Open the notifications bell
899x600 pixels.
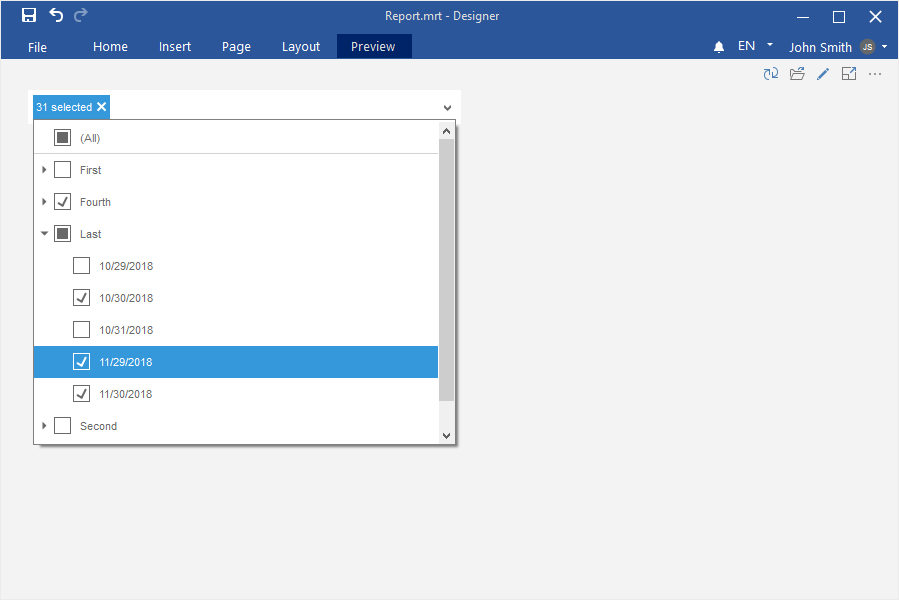point(719,47)
